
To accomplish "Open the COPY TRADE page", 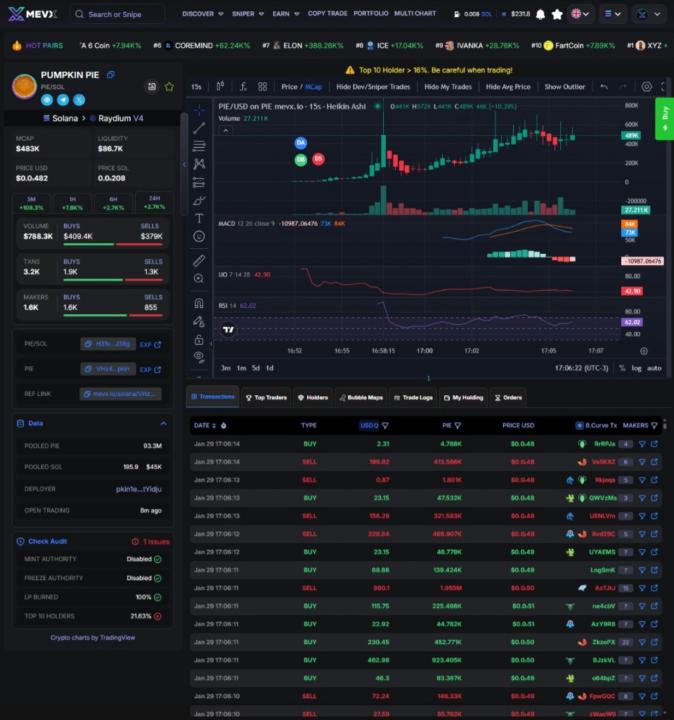I will [327, 13].
